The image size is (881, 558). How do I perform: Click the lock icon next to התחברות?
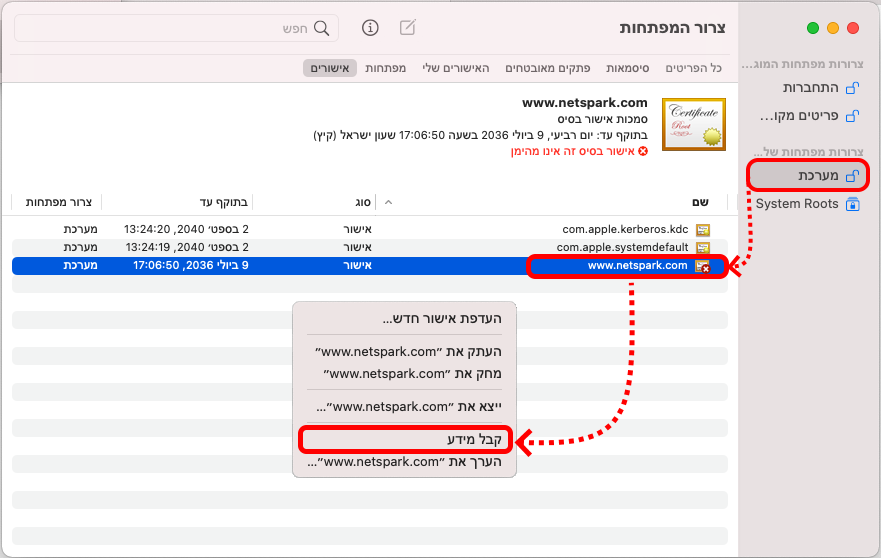(x=852, y=88)
